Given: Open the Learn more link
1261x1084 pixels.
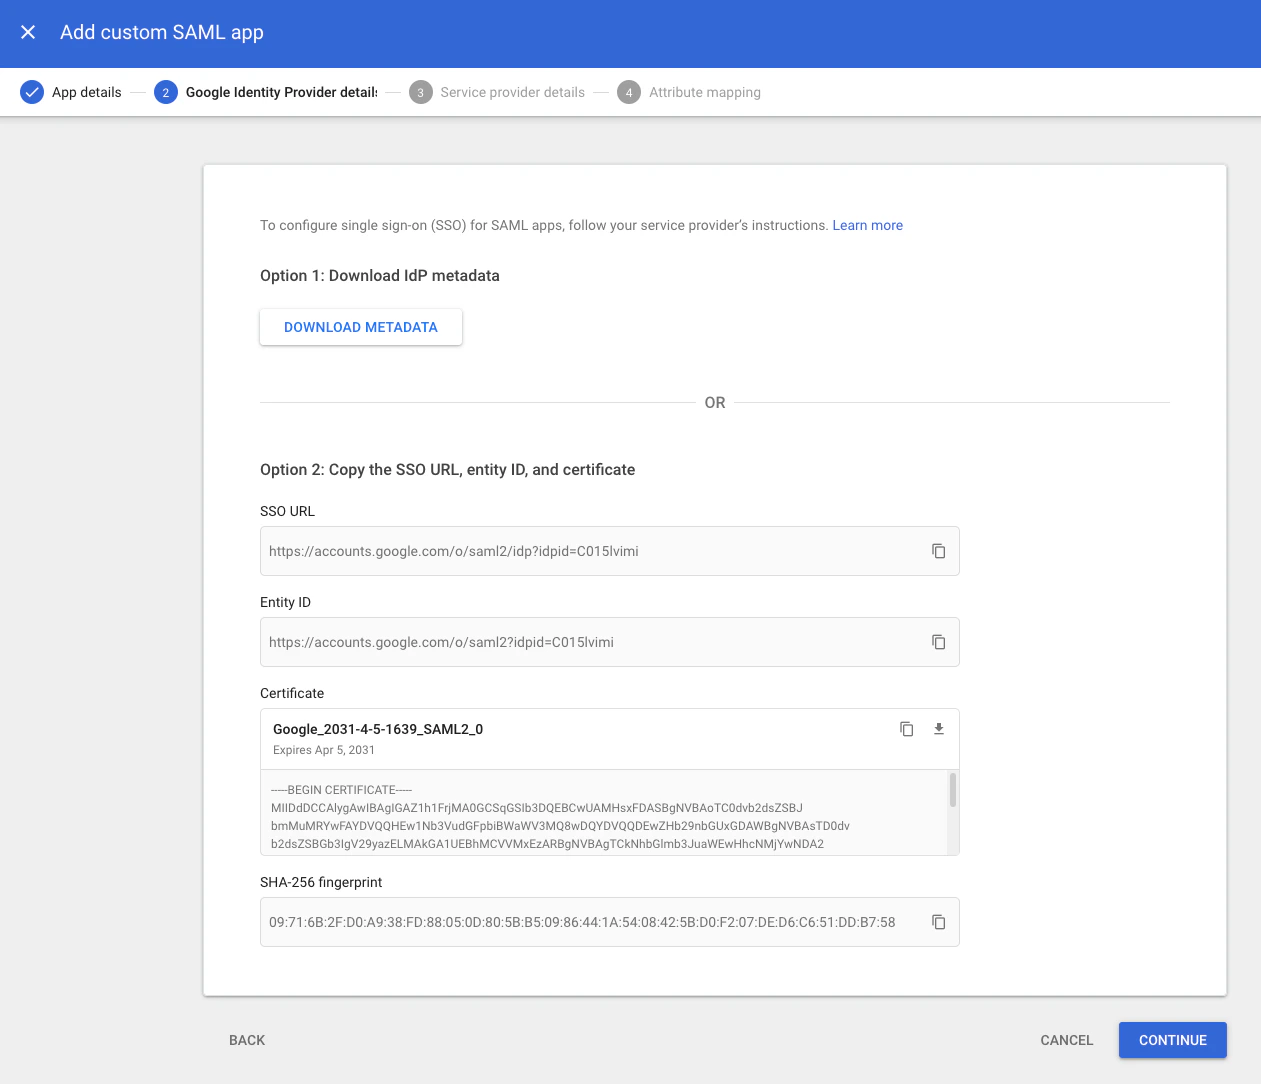Looking at the screenshot, I should pos(867,225).
